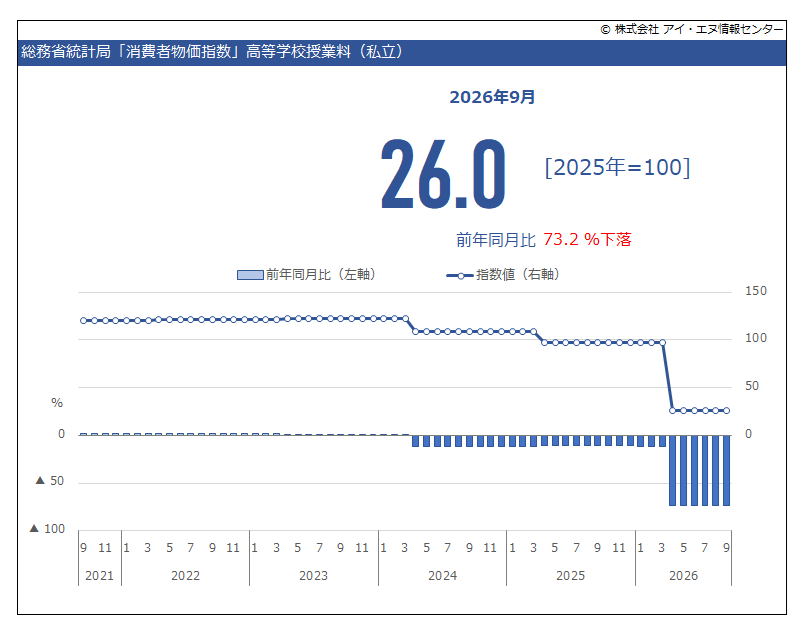Click the right axis value 100

pyautogui.click(x=756, y=338)
